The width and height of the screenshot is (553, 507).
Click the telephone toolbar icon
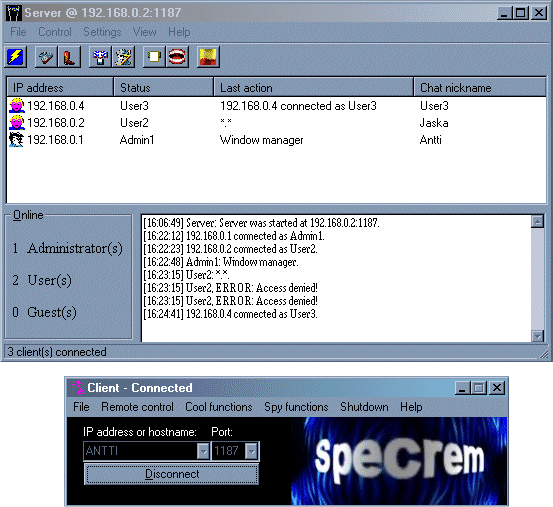coord(46,57)
